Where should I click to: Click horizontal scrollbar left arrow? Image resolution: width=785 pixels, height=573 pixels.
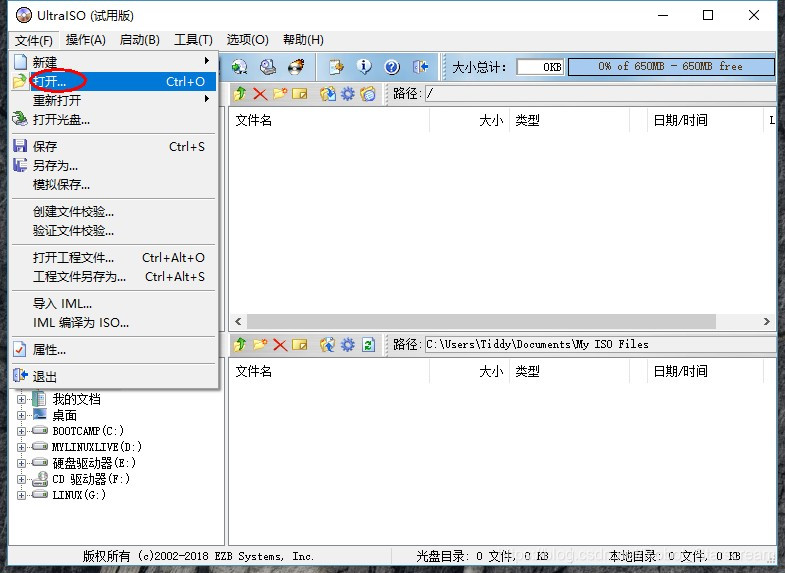tap(238, 321)
